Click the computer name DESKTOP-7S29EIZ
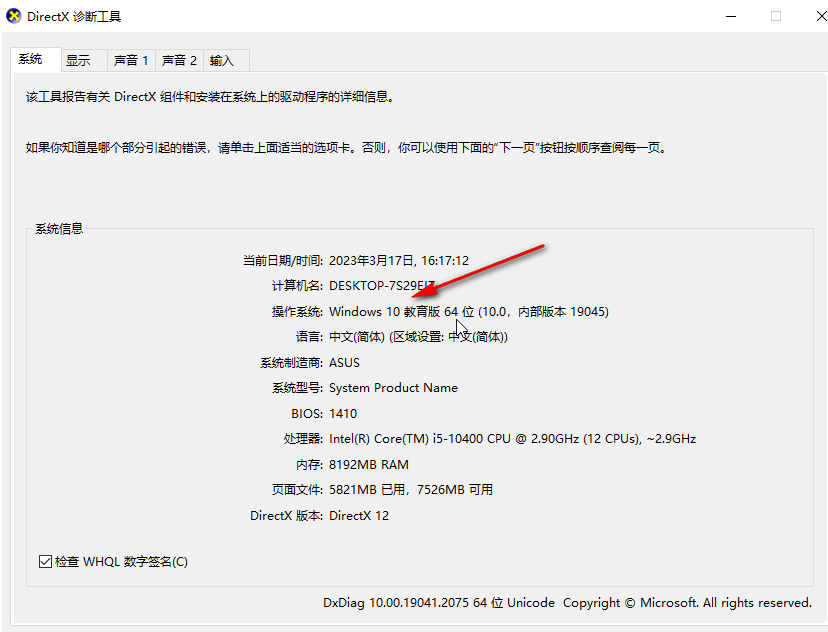The width and height of the screenshot is (828, 632). coord(385,286)
